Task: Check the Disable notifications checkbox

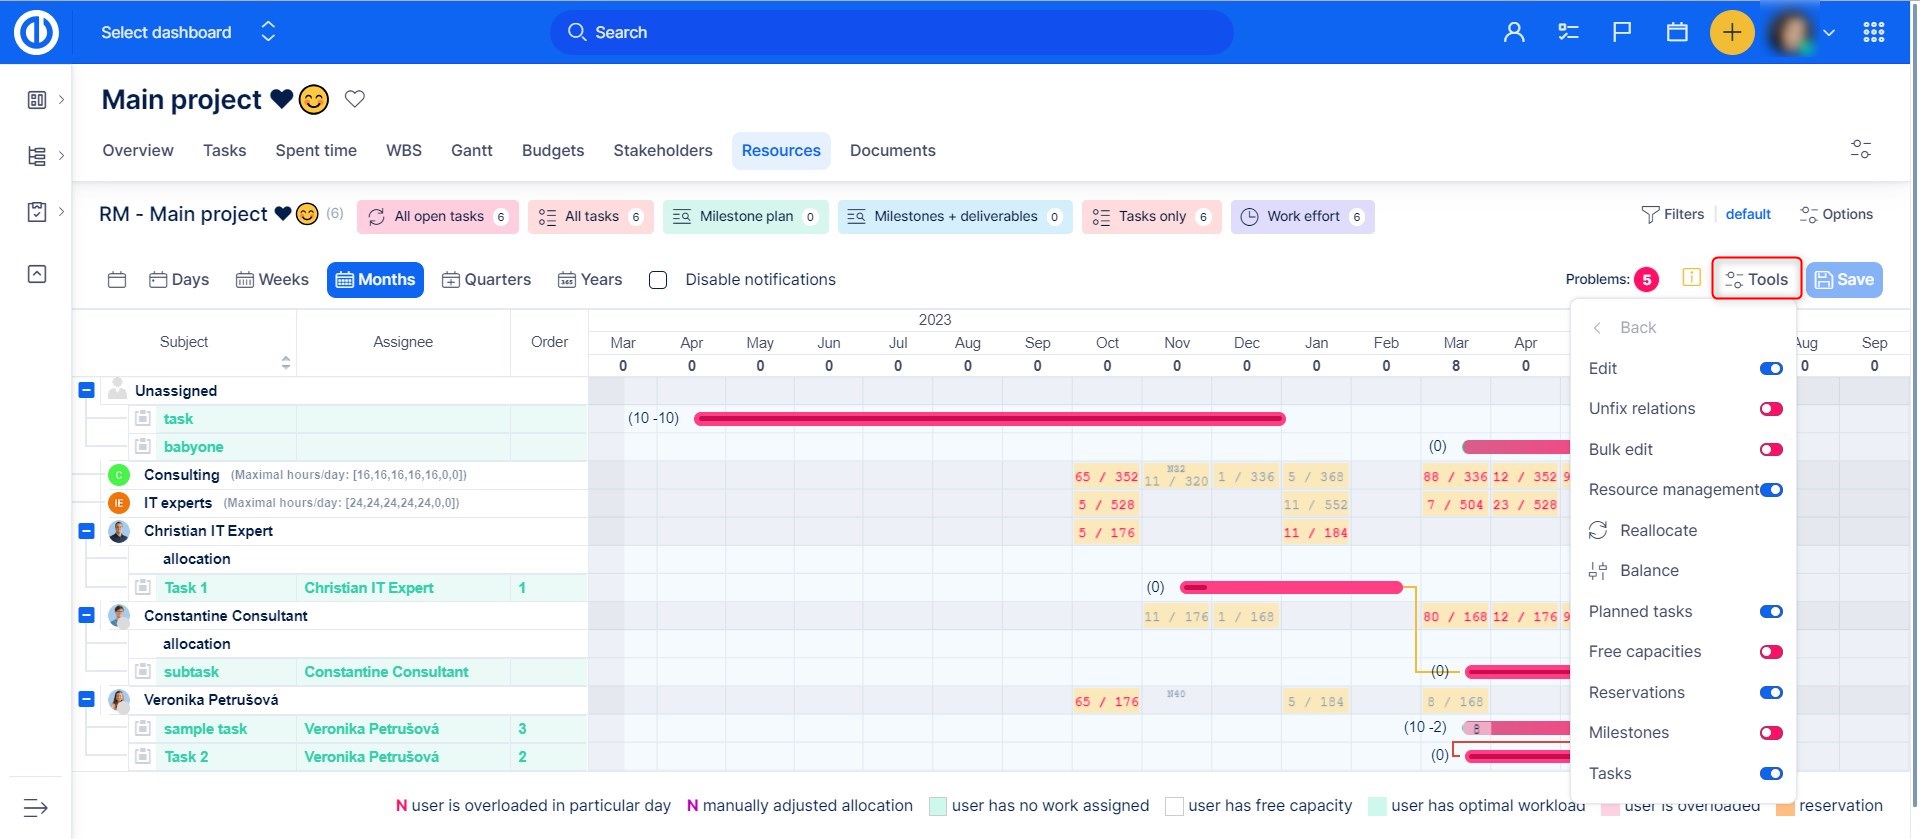Action: pyautogui.click(x=658, y=280)
